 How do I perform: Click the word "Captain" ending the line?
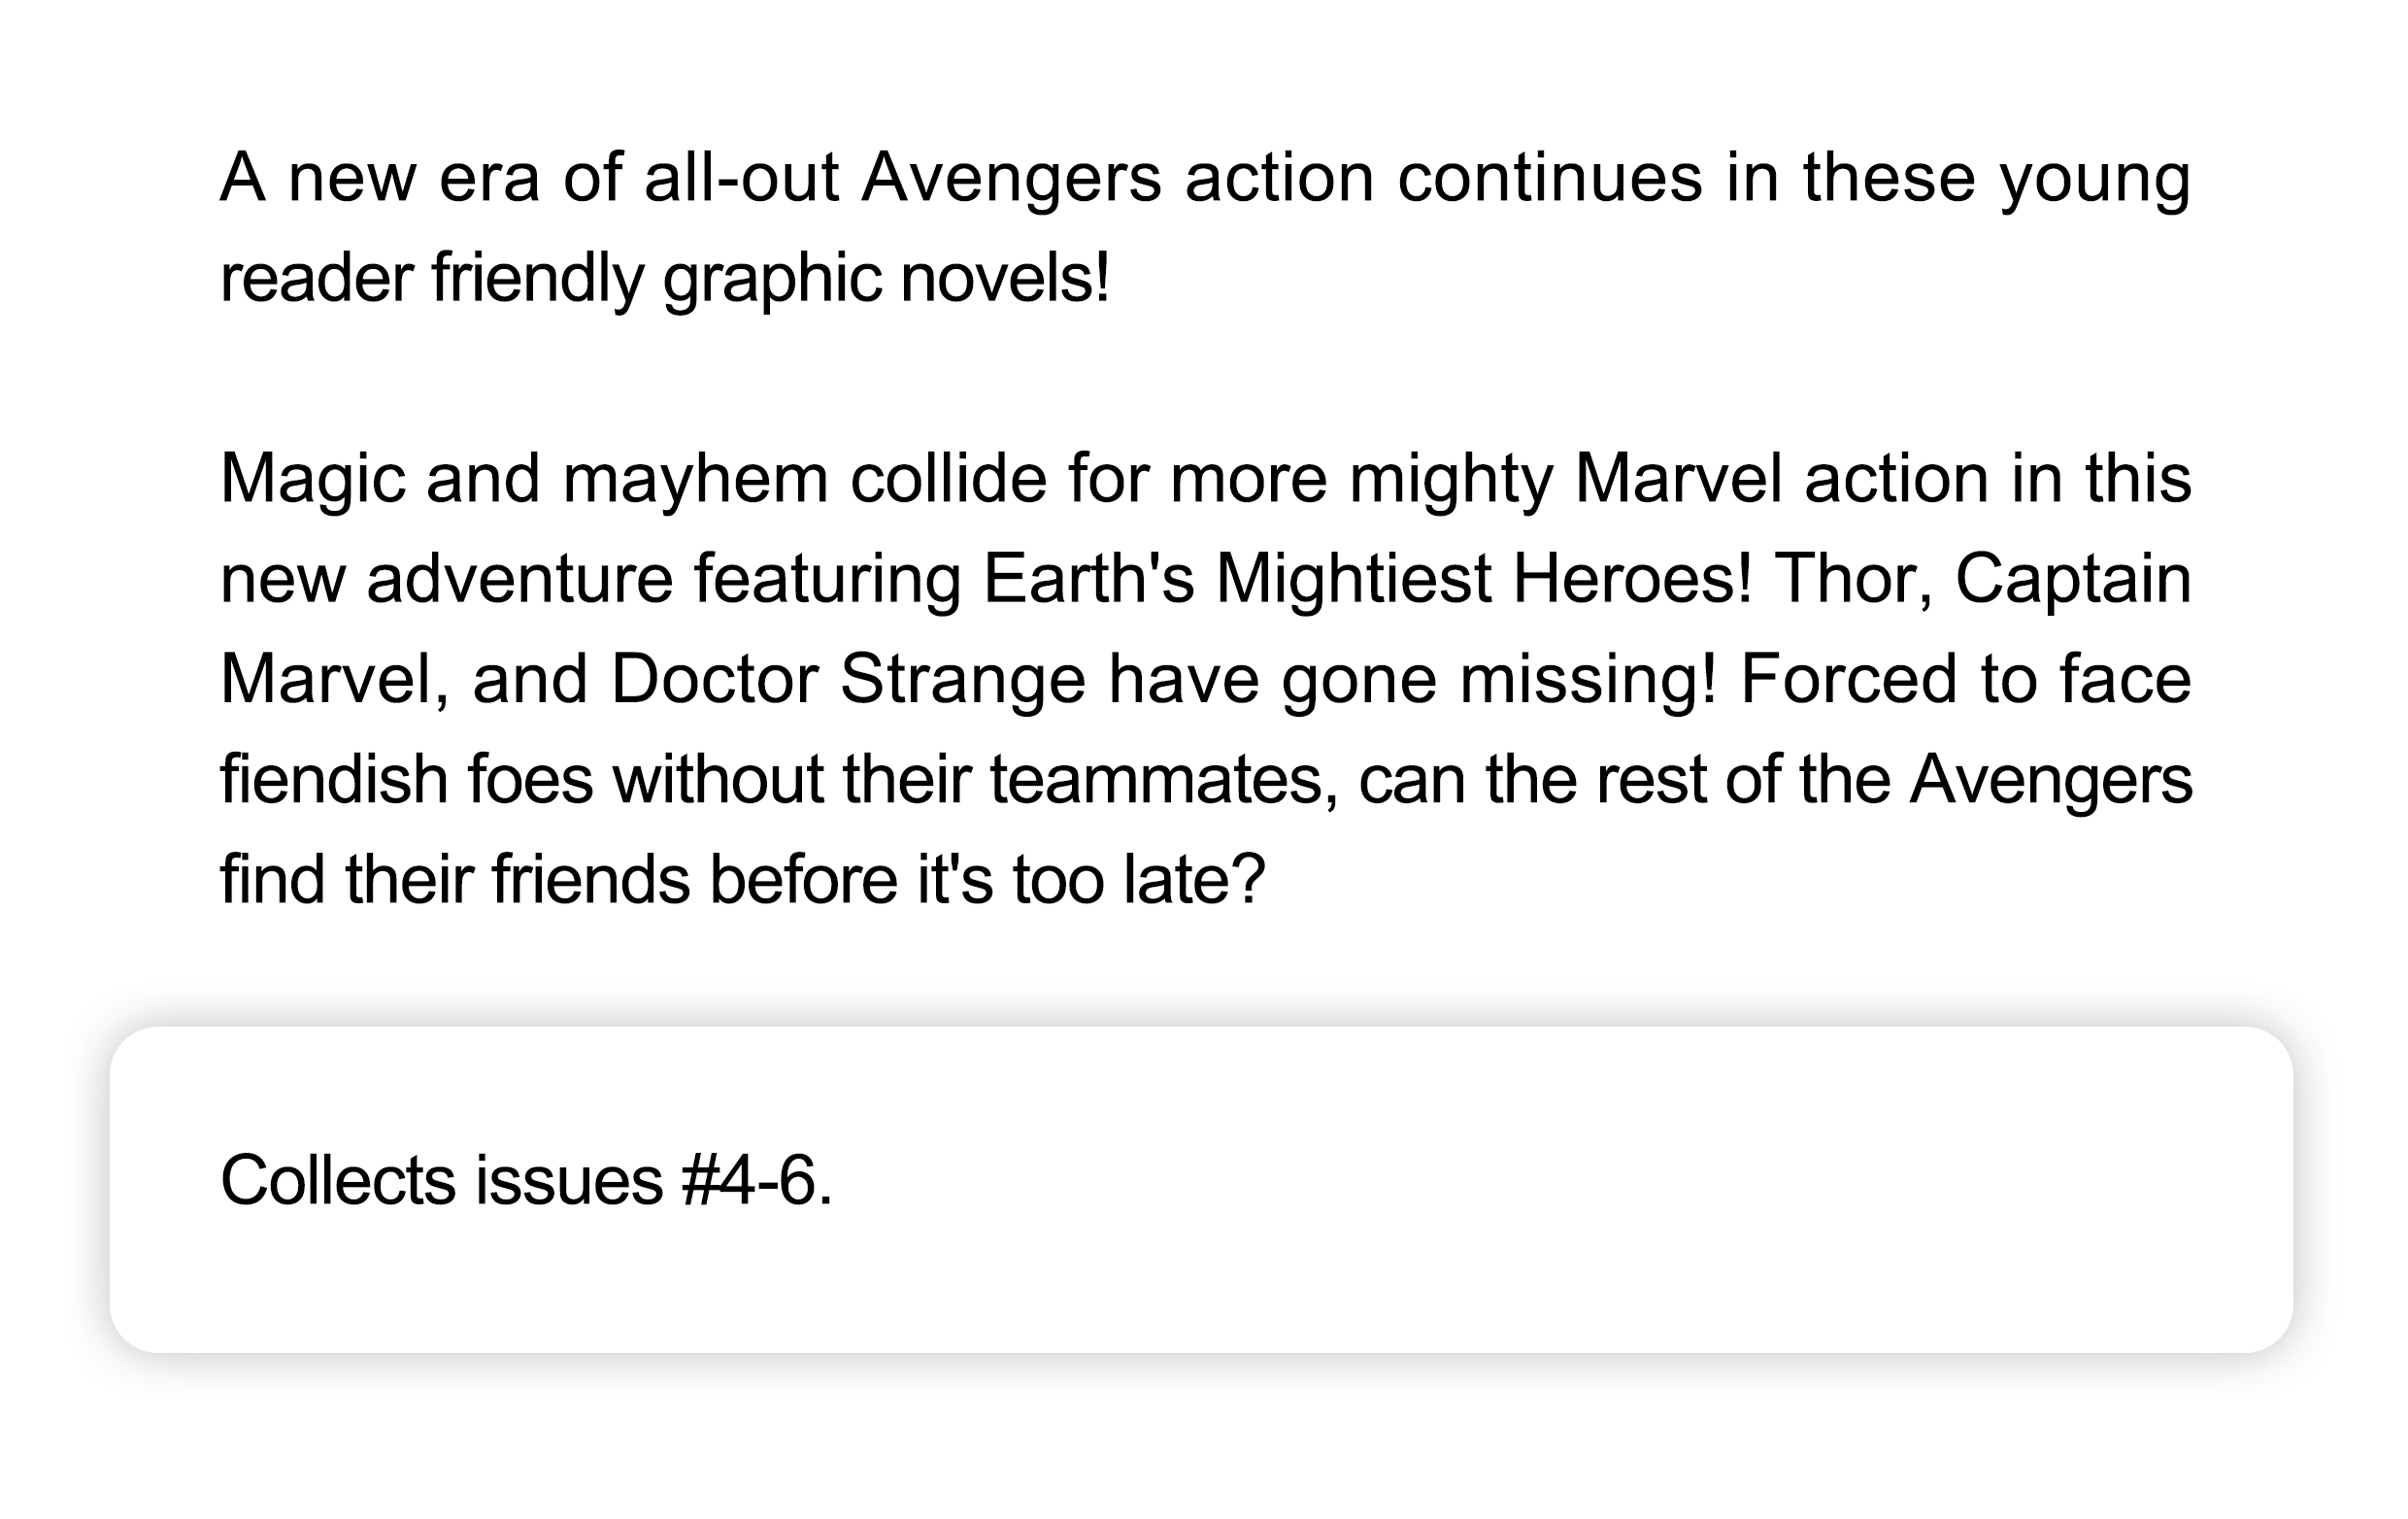pyautogui.click(x=2073, y=579)
